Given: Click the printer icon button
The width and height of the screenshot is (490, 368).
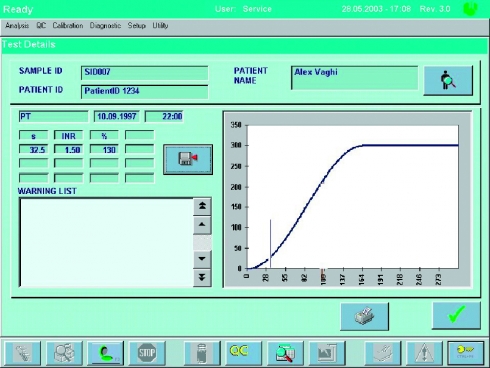Looking at the screenshot, I should (x=364, y=316).
